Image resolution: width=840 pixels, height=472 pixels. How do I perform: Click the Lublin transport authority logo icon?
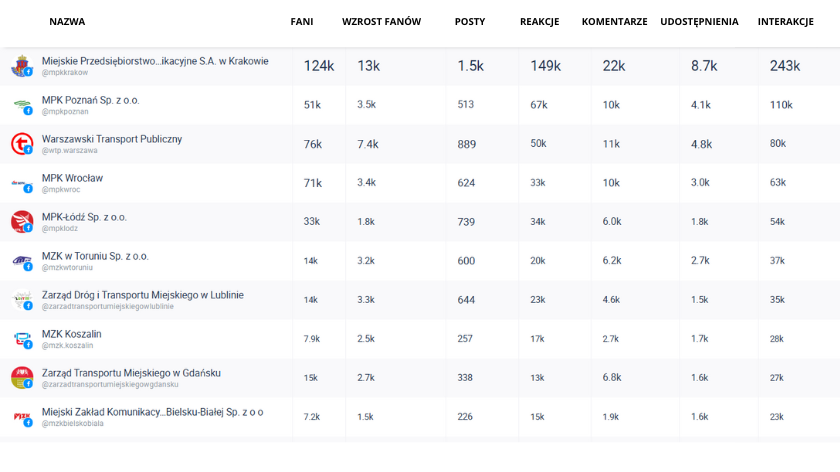pyautogui.click(x=21, y=300)
